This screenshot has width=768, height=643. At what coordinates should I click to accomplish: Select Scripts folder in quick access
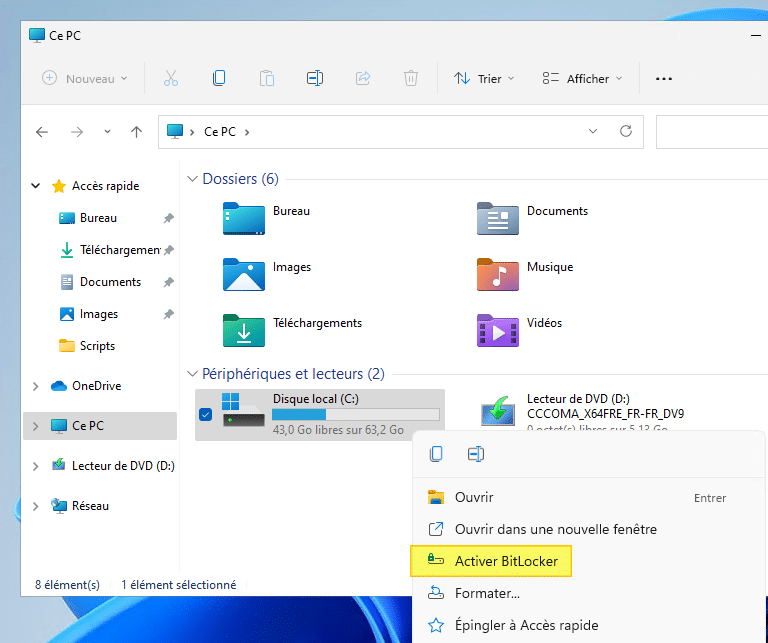click(97, 346)
